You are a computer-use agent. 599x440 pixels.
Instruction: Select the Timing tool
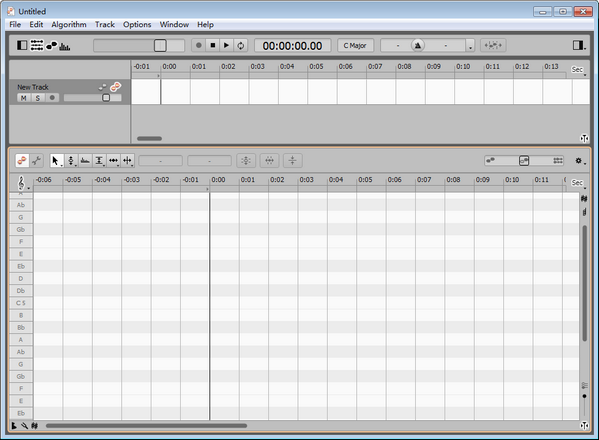coord(113,160)
